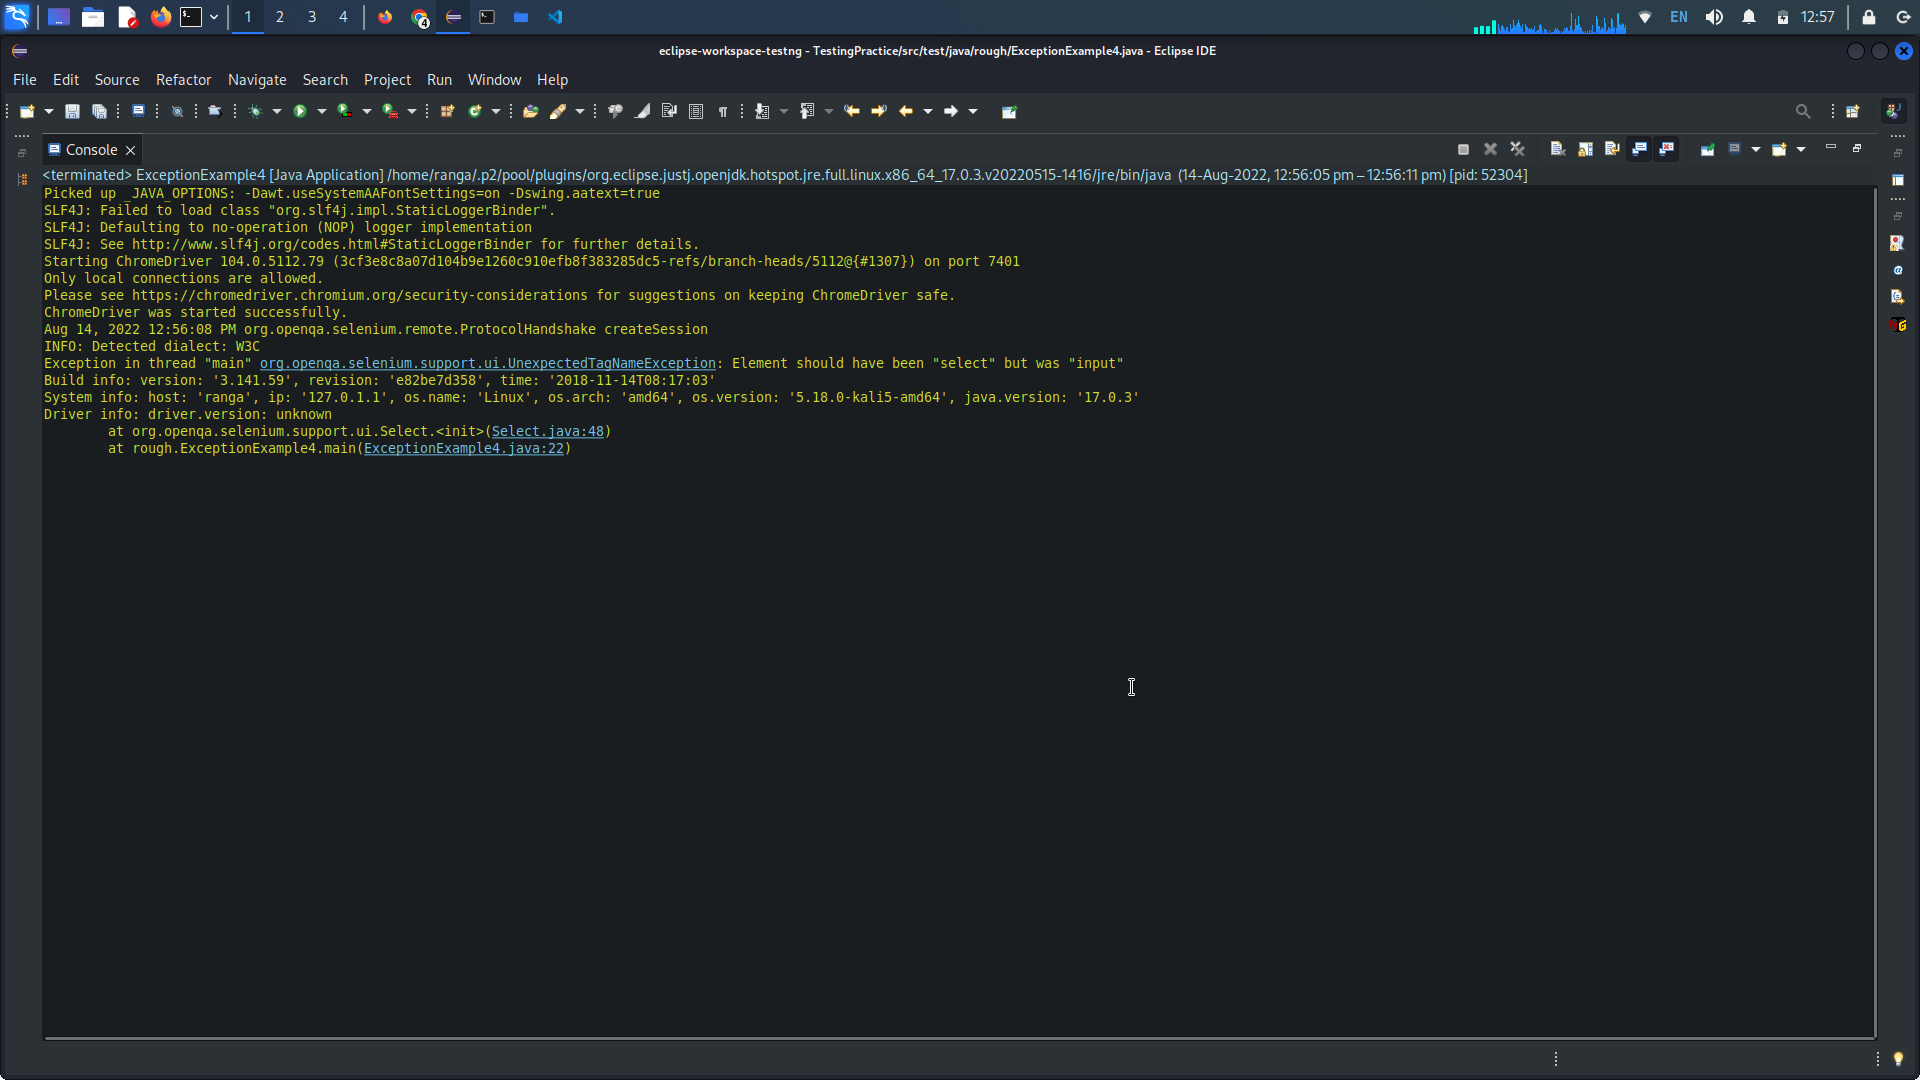Toggle Scroll Lock in console toolbar
Image resolution: width=1920 pixels, height=1080 pixels.
pos(1585,149)
